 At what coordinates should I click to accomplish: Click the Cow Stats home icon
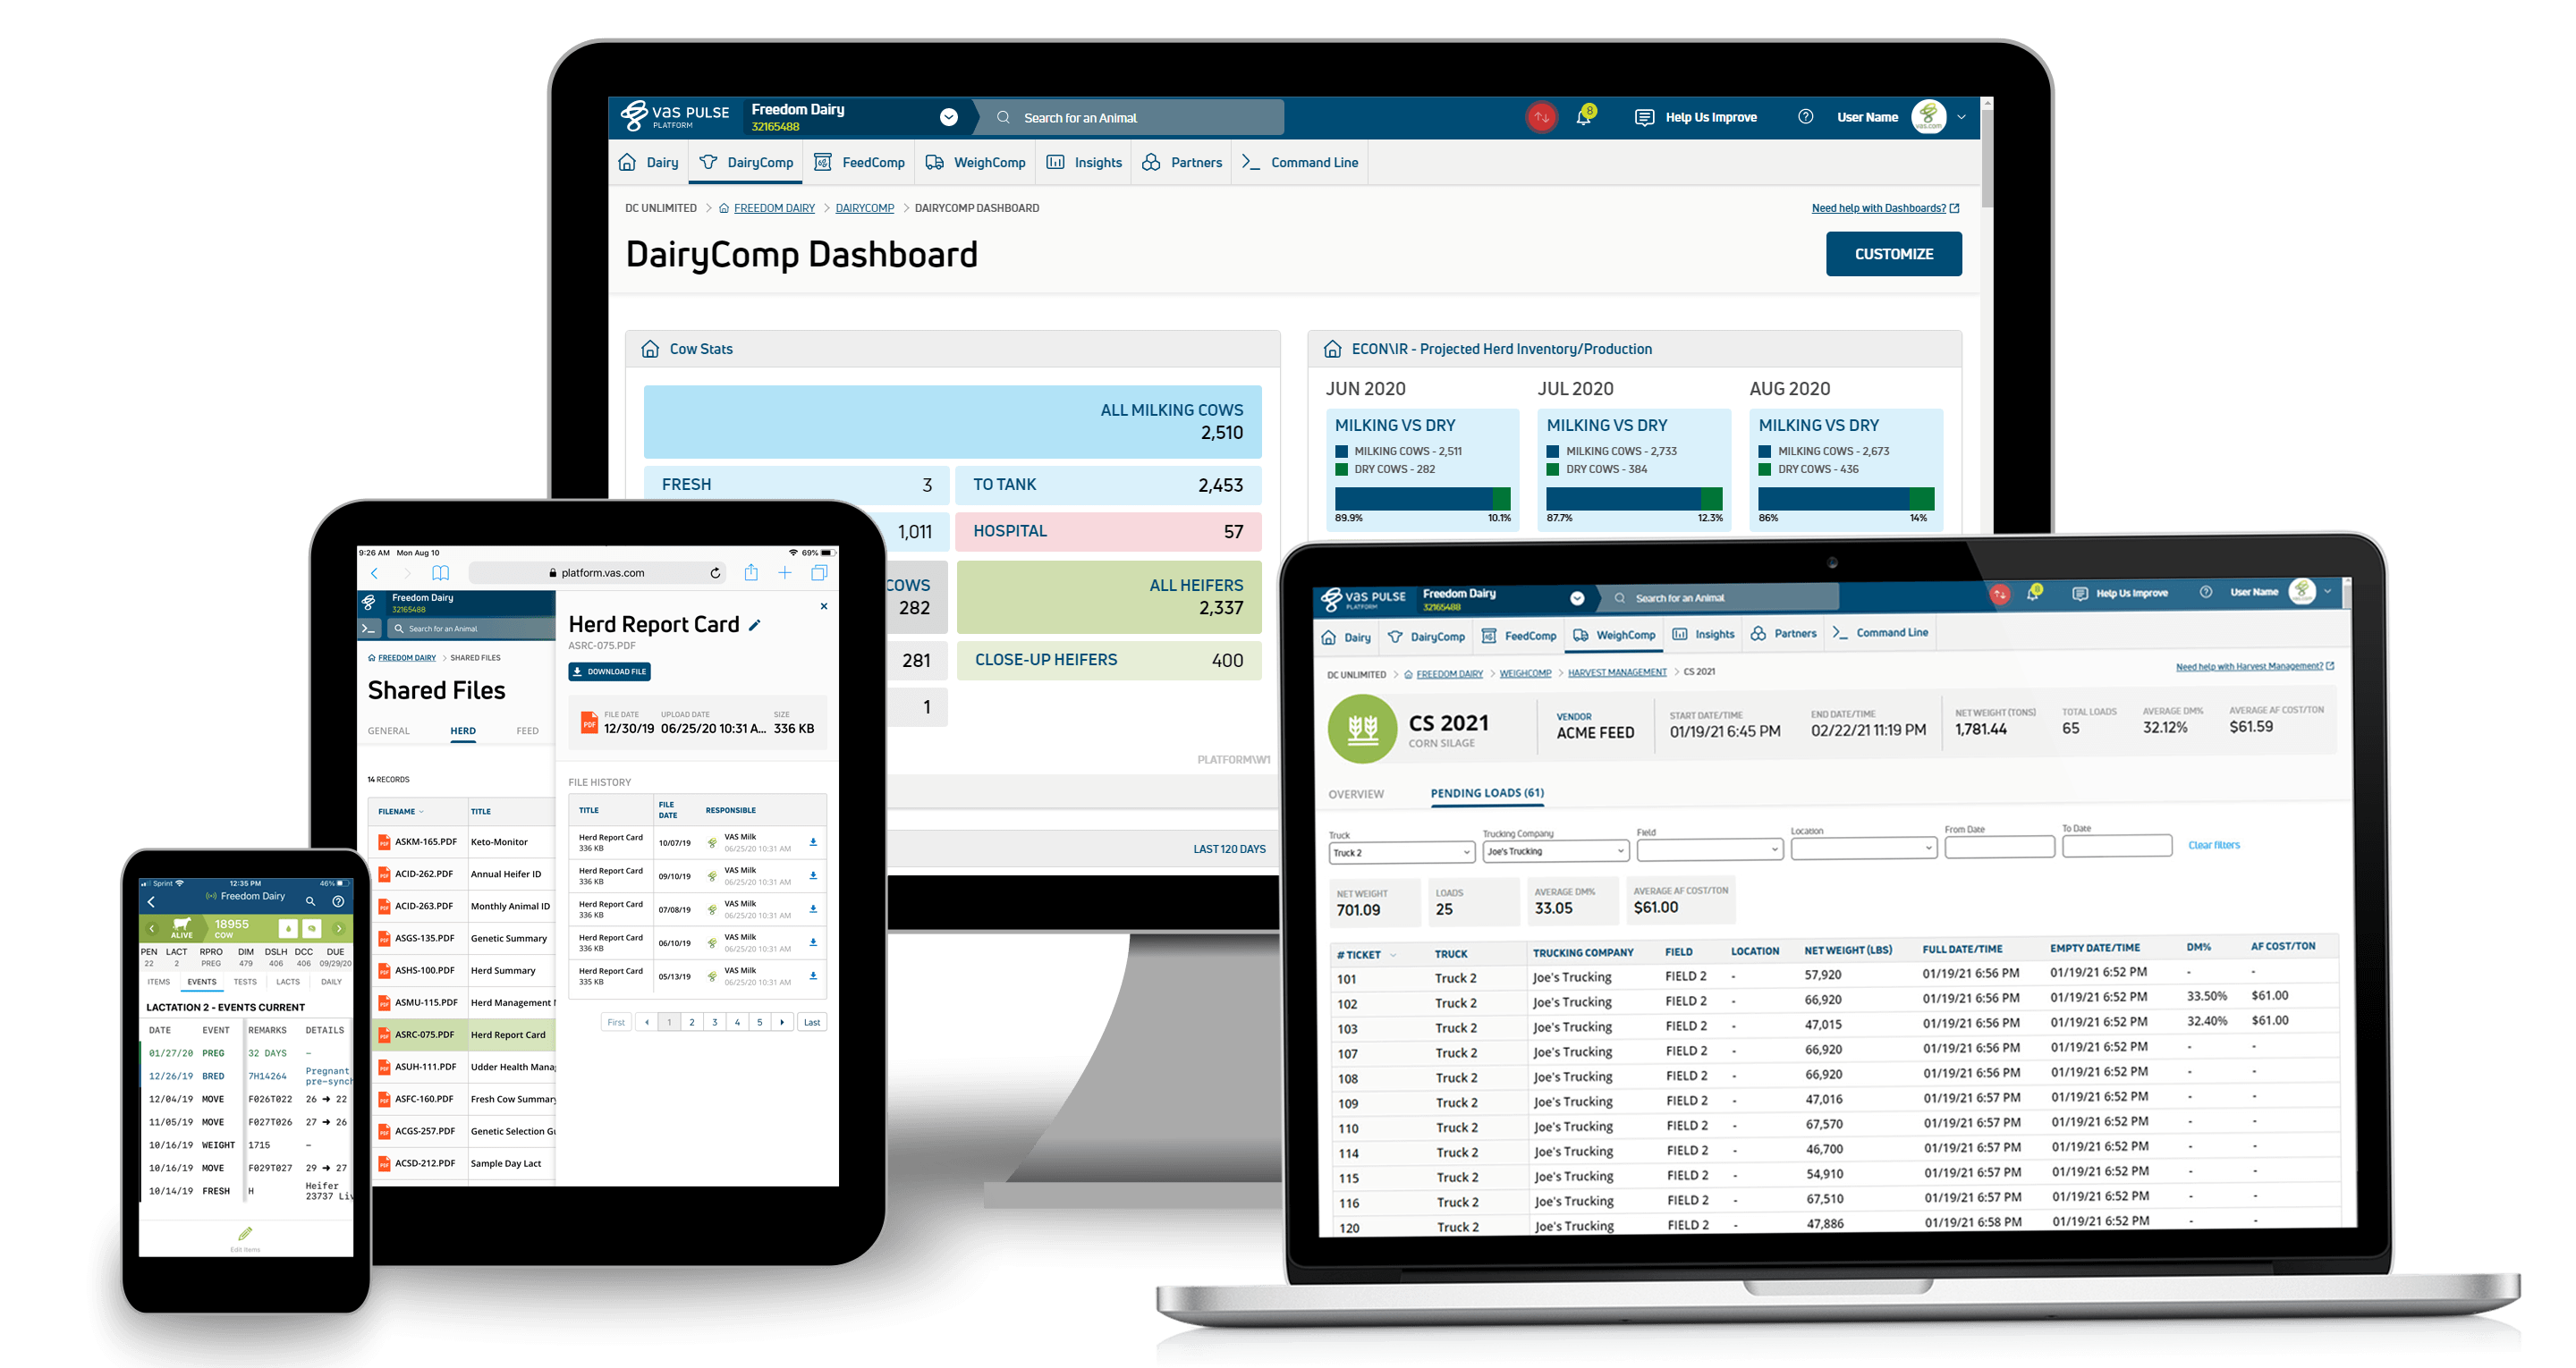649,350
